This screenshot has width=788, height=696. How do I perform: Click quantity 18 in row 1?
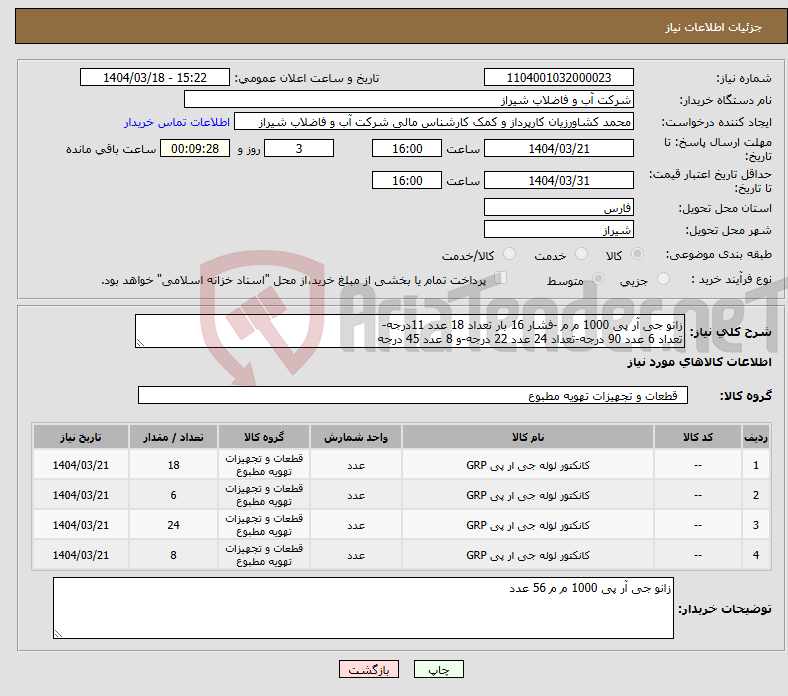coord(173,465)
